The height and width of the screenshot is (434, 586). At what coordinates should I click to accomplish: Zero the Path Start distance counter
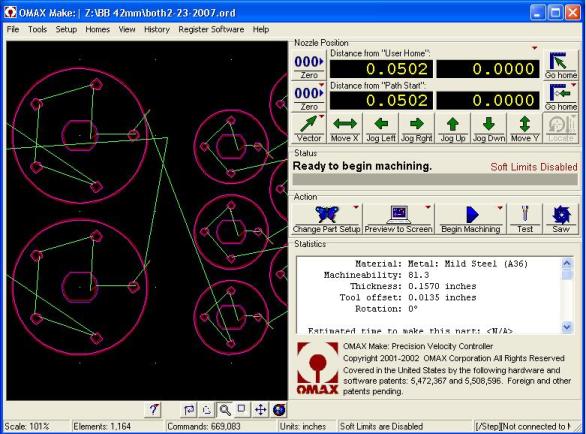[309, 97]
